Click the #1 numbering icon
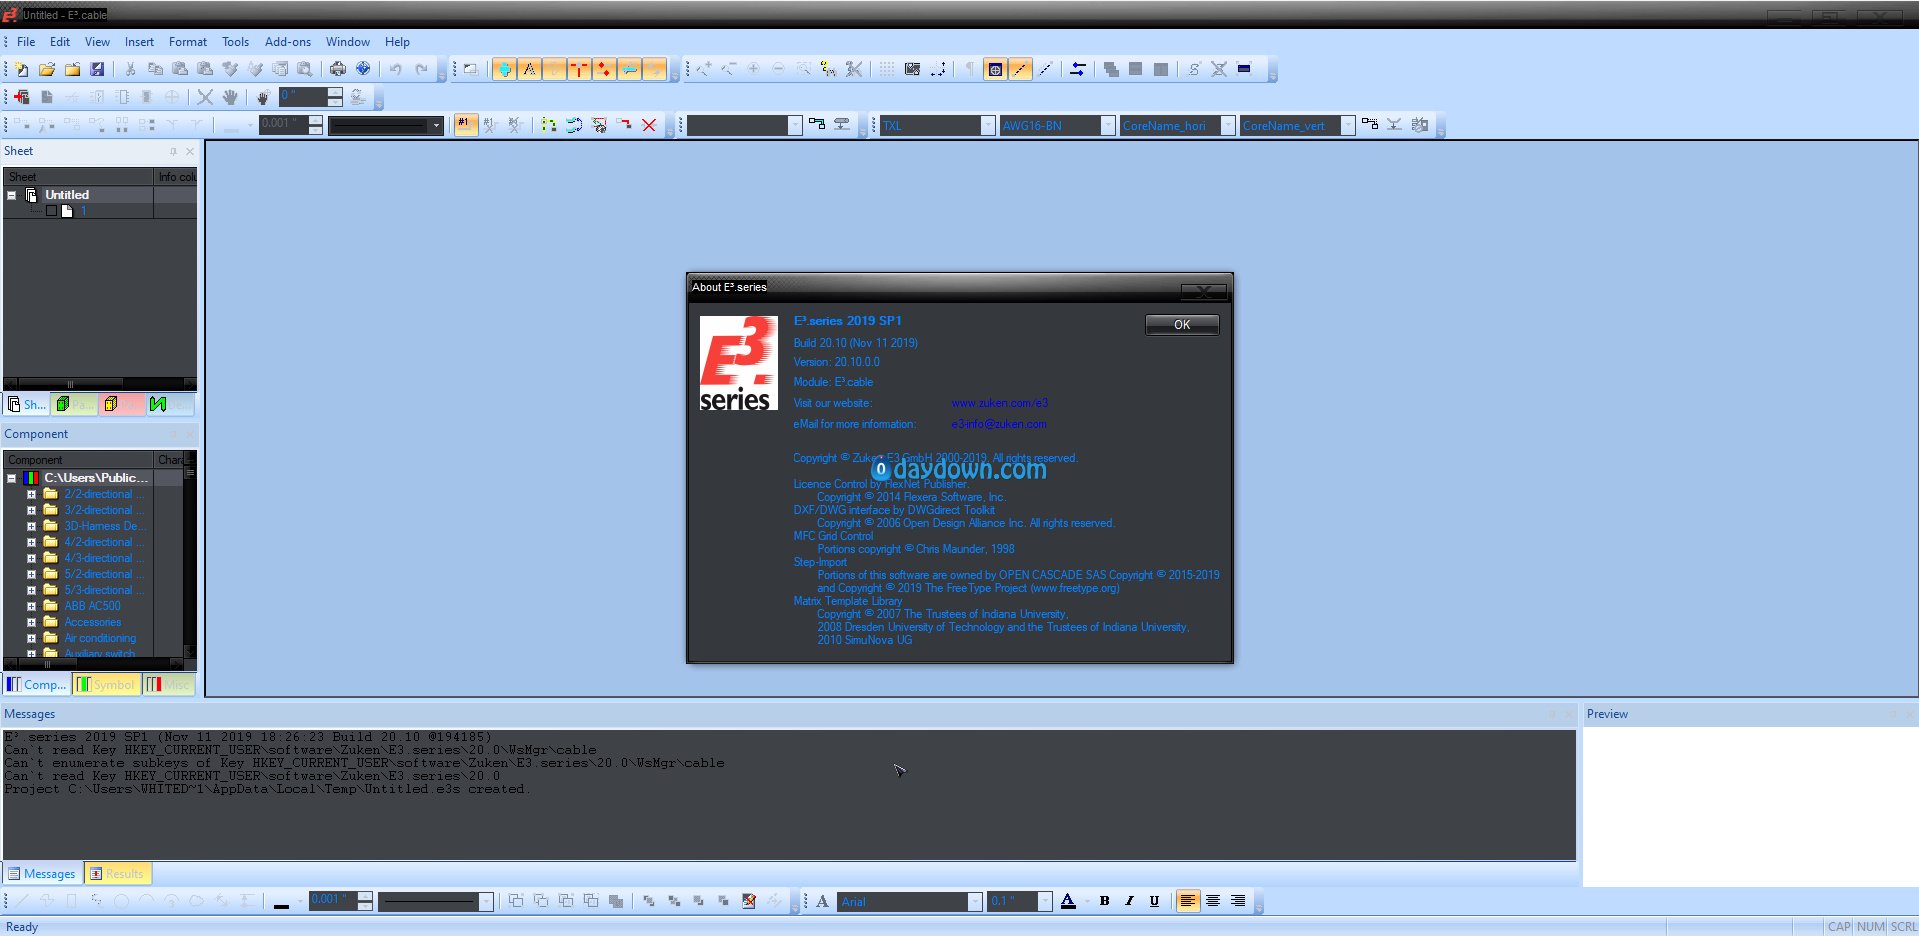 465,125
